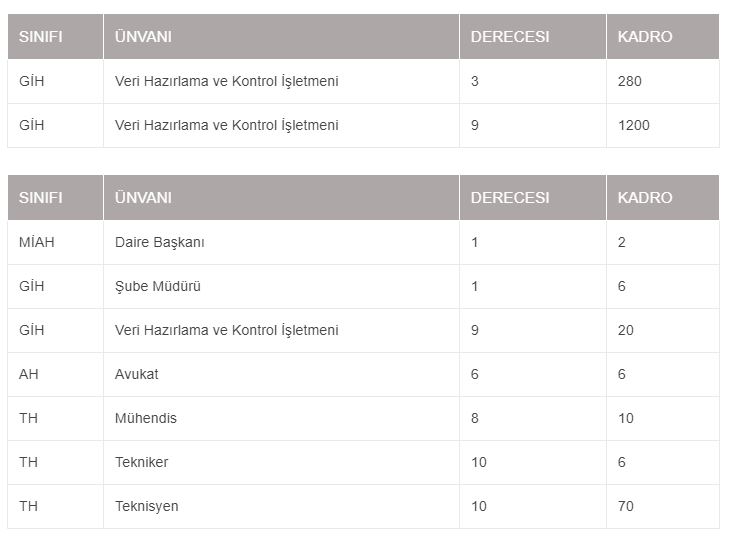Select kadro value 20 in second table
The height and width of the screenshot is (542, 731).
(663, 330)
